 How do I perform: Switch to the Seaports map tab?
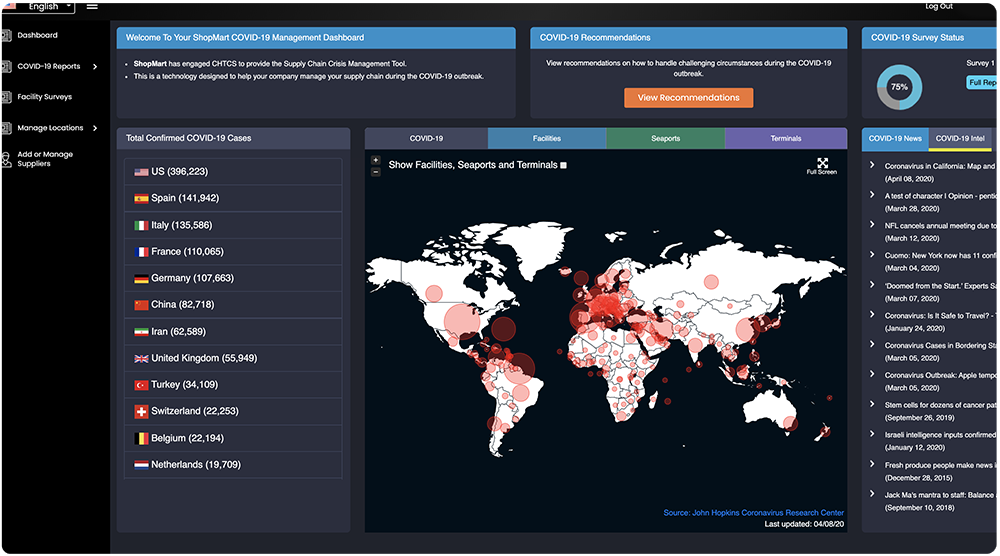point(665,138)
